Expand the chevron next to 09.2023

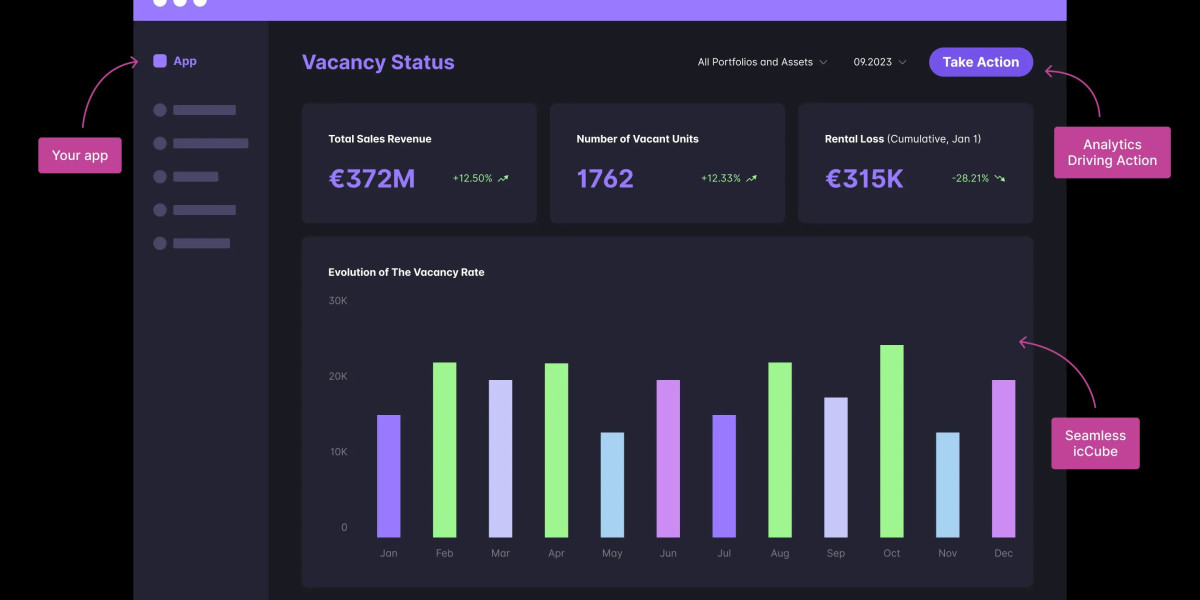(902, 62)
